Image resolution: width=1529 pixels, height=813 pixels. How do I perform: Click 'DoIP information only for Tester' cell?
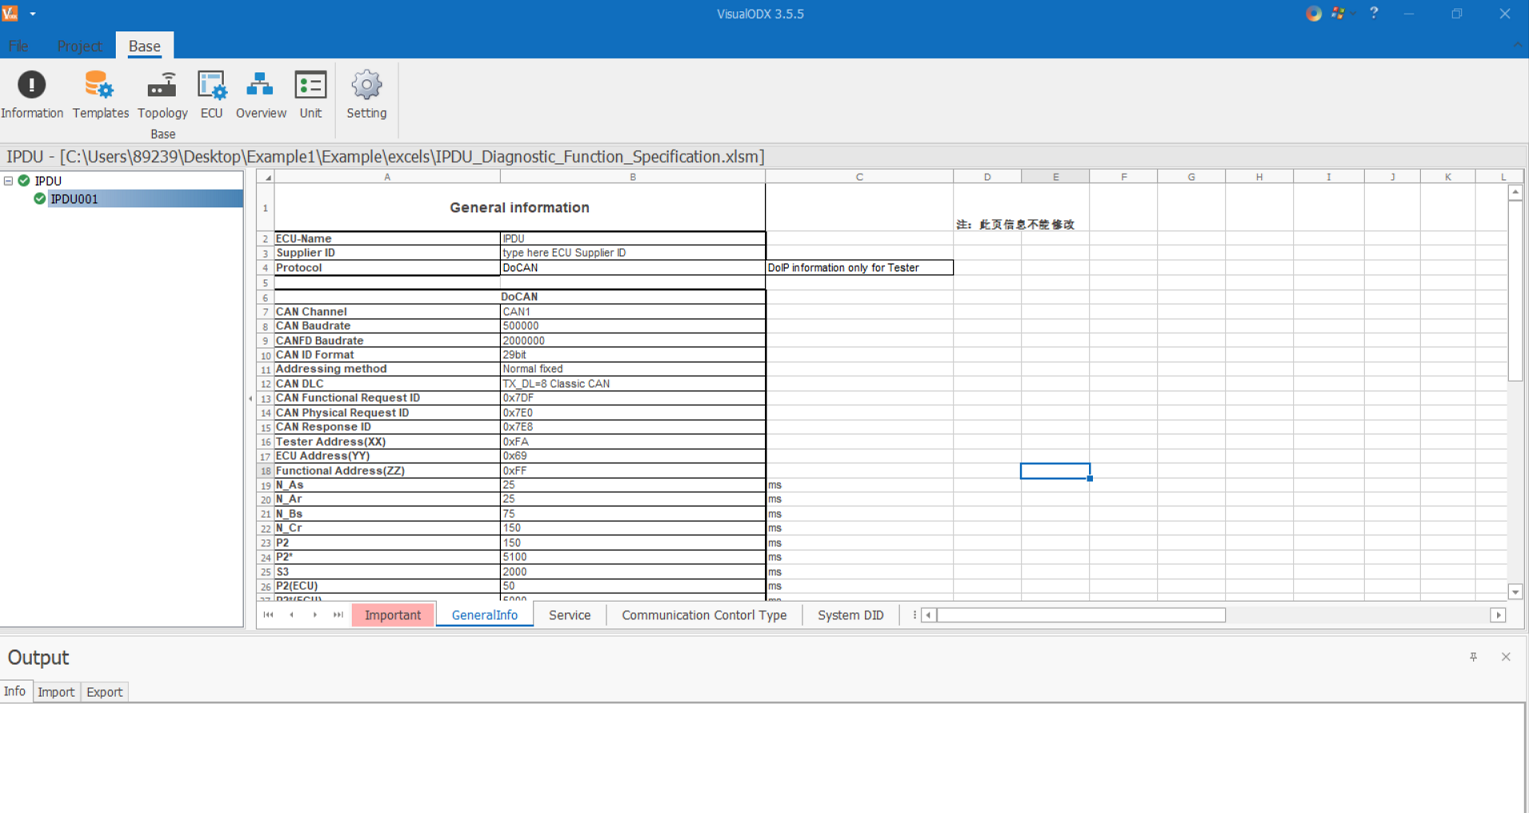(x=859, y=268)
